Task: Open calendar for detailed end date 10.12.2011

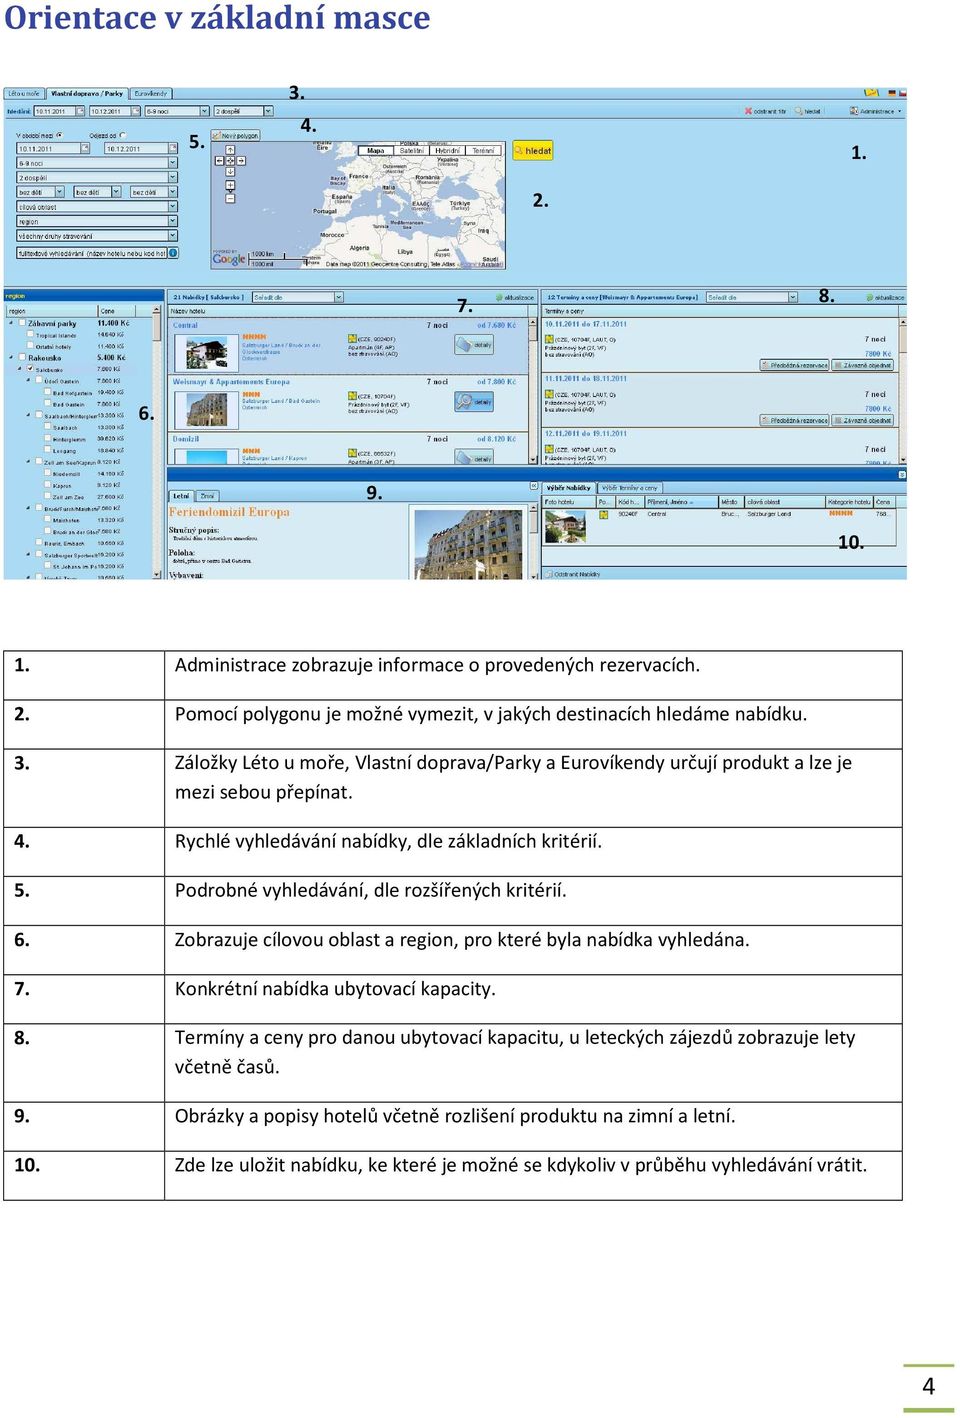Action: tap(173, 148)
